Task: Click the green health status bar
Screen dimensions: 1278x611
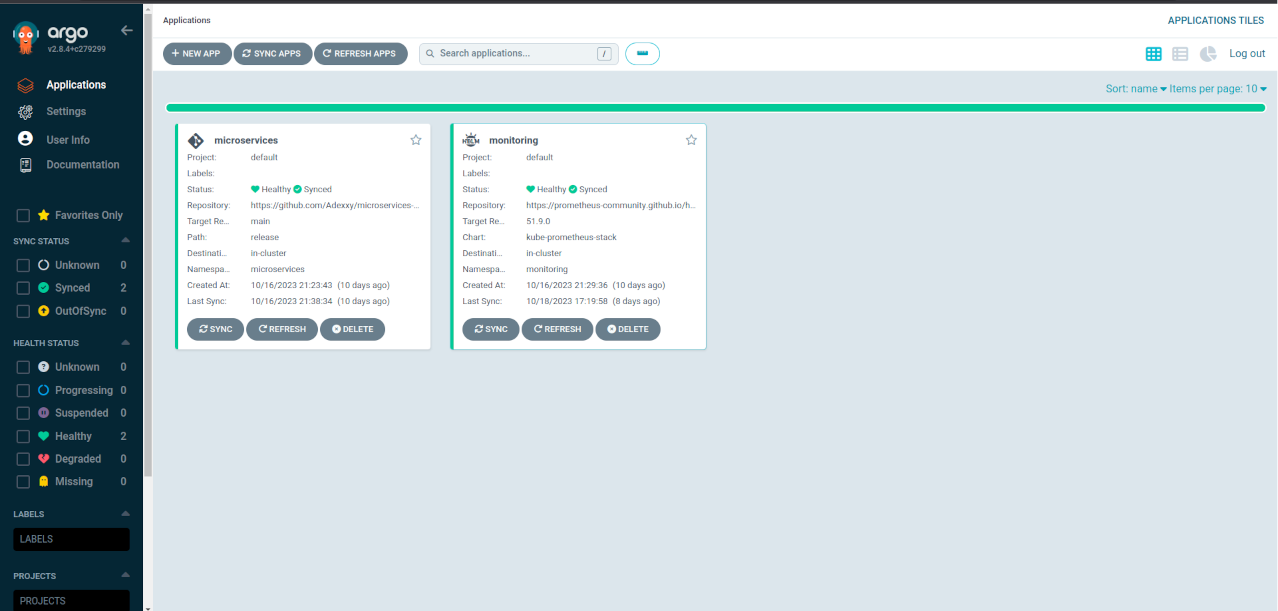Action: [x=715, y=107]
